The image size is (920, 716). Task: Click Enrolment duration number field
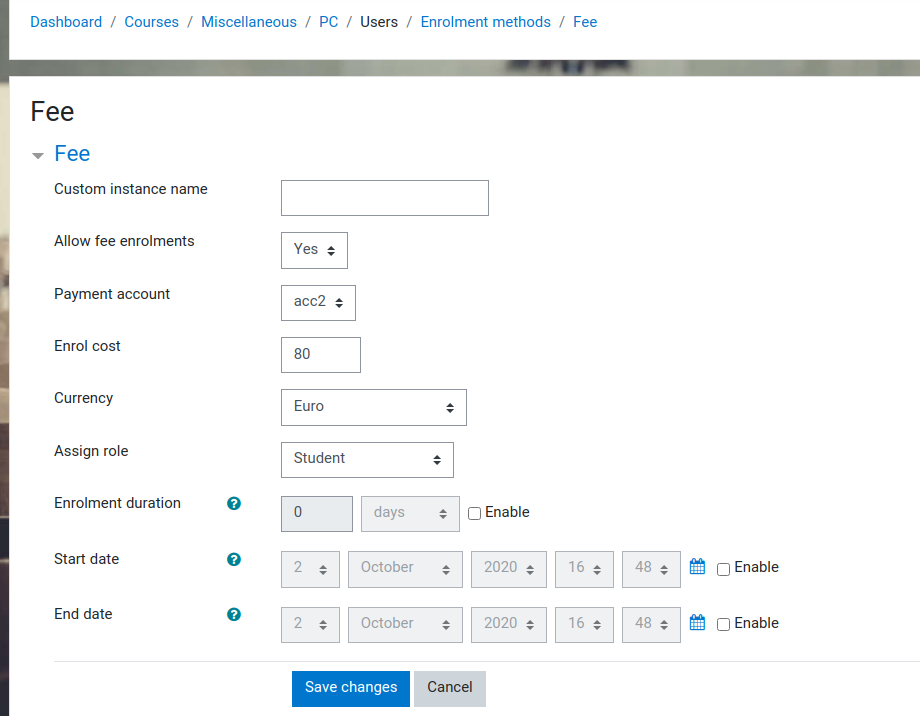click(x=317, y=514)
